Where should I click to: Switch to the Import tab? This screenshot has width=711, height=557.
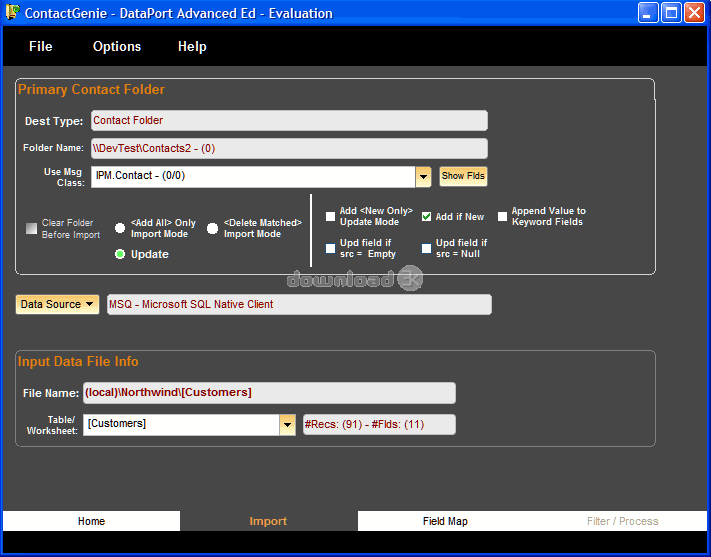pyautogui.click(x=268, y=521)
